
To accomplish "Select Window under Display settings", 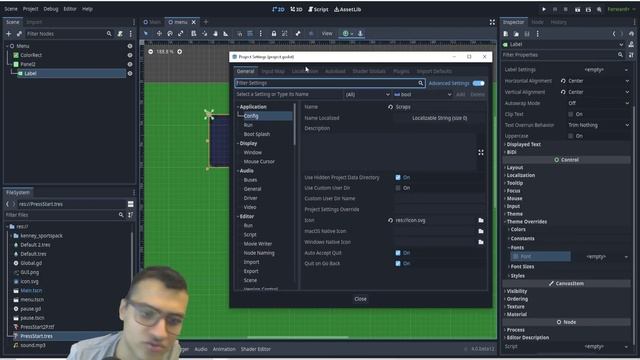I will coord(253,153).
